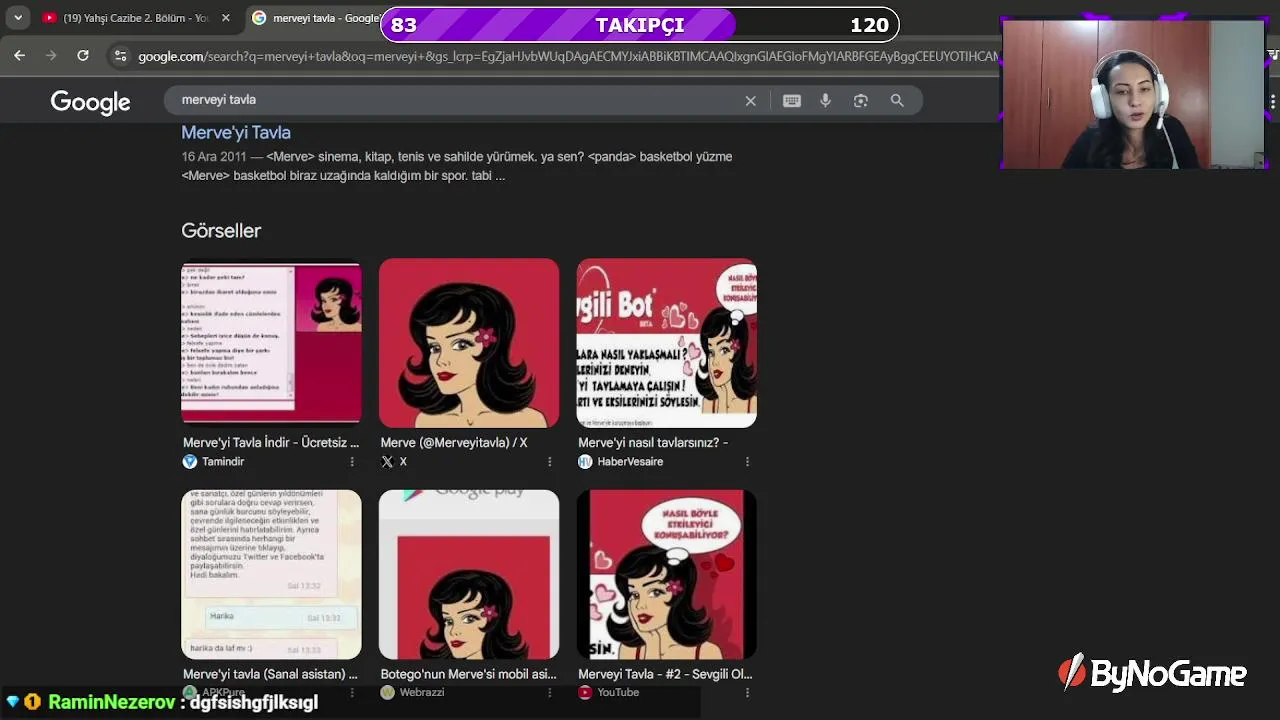Open the Sevgili Bot image thumbnail
Screen dimensions: 1280x720
click(666, 343)
